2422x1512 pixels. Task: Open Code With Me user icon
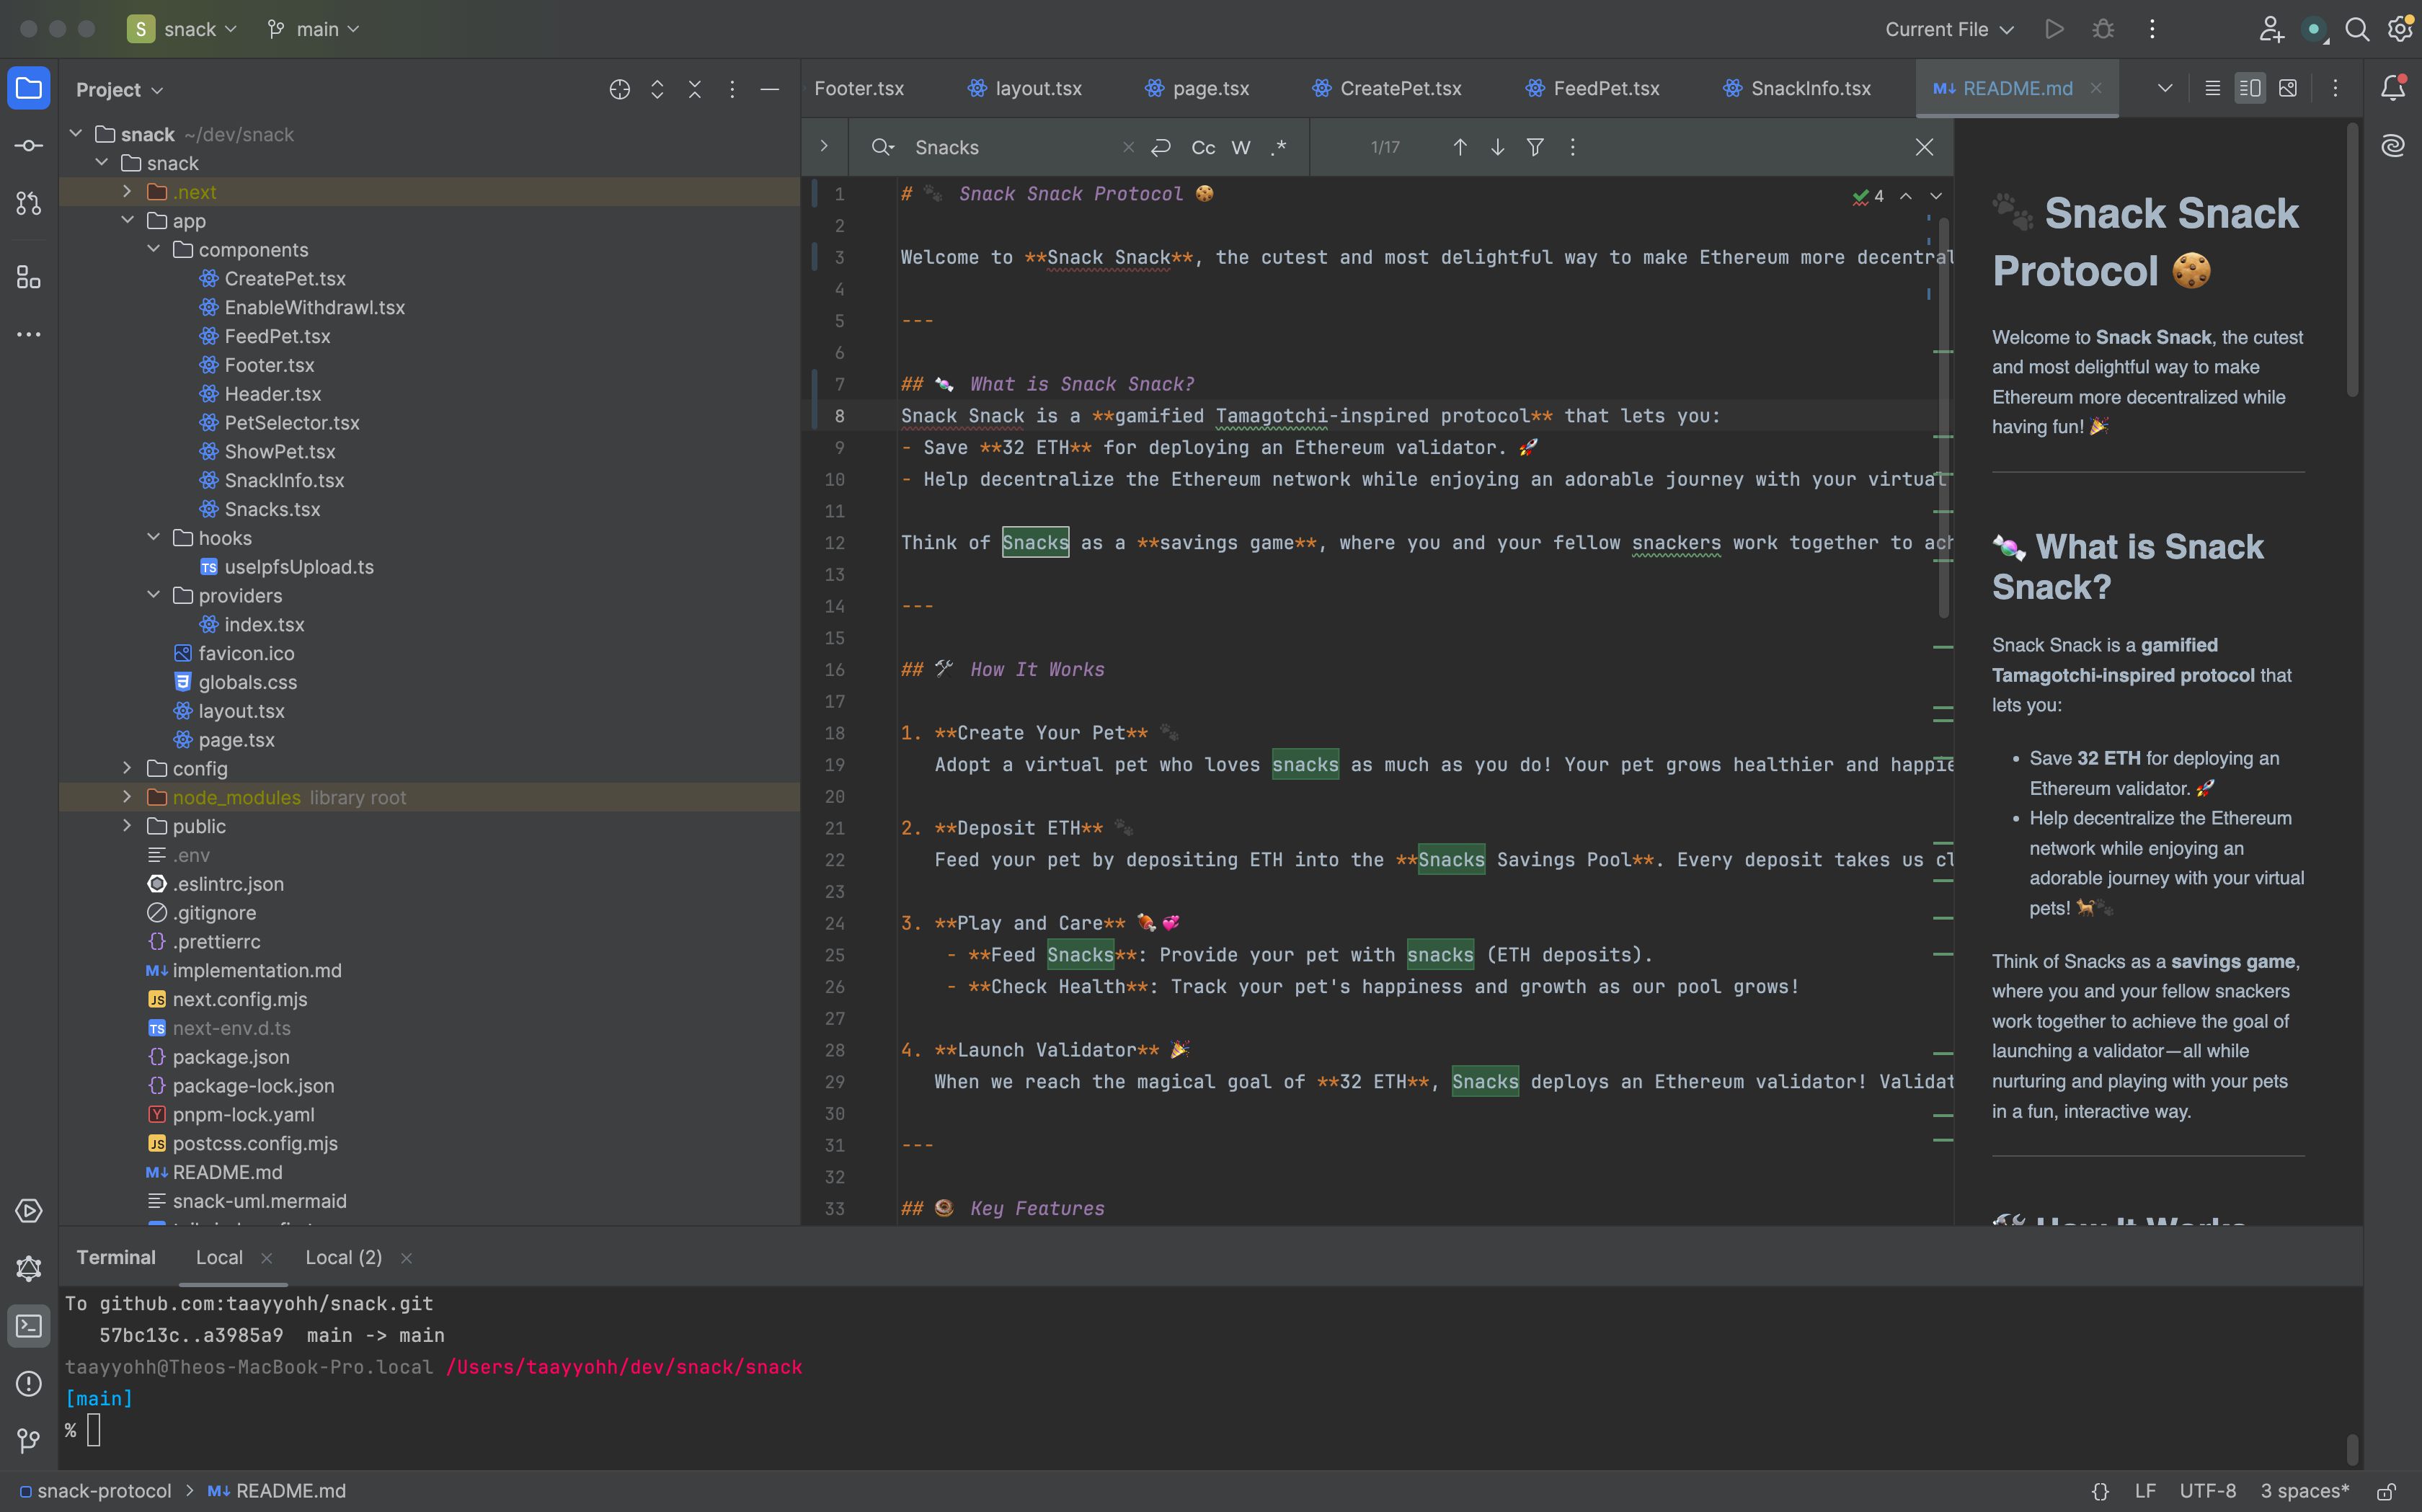[x=2271, y=29]
